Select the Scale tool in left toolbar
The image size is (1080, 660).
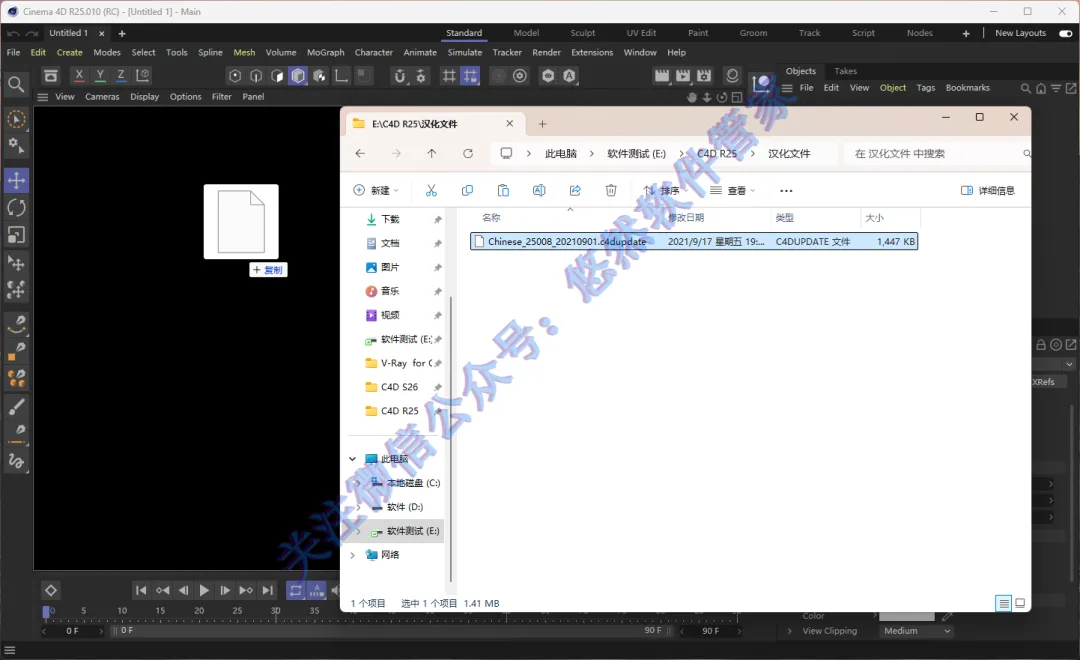(16, 235)
